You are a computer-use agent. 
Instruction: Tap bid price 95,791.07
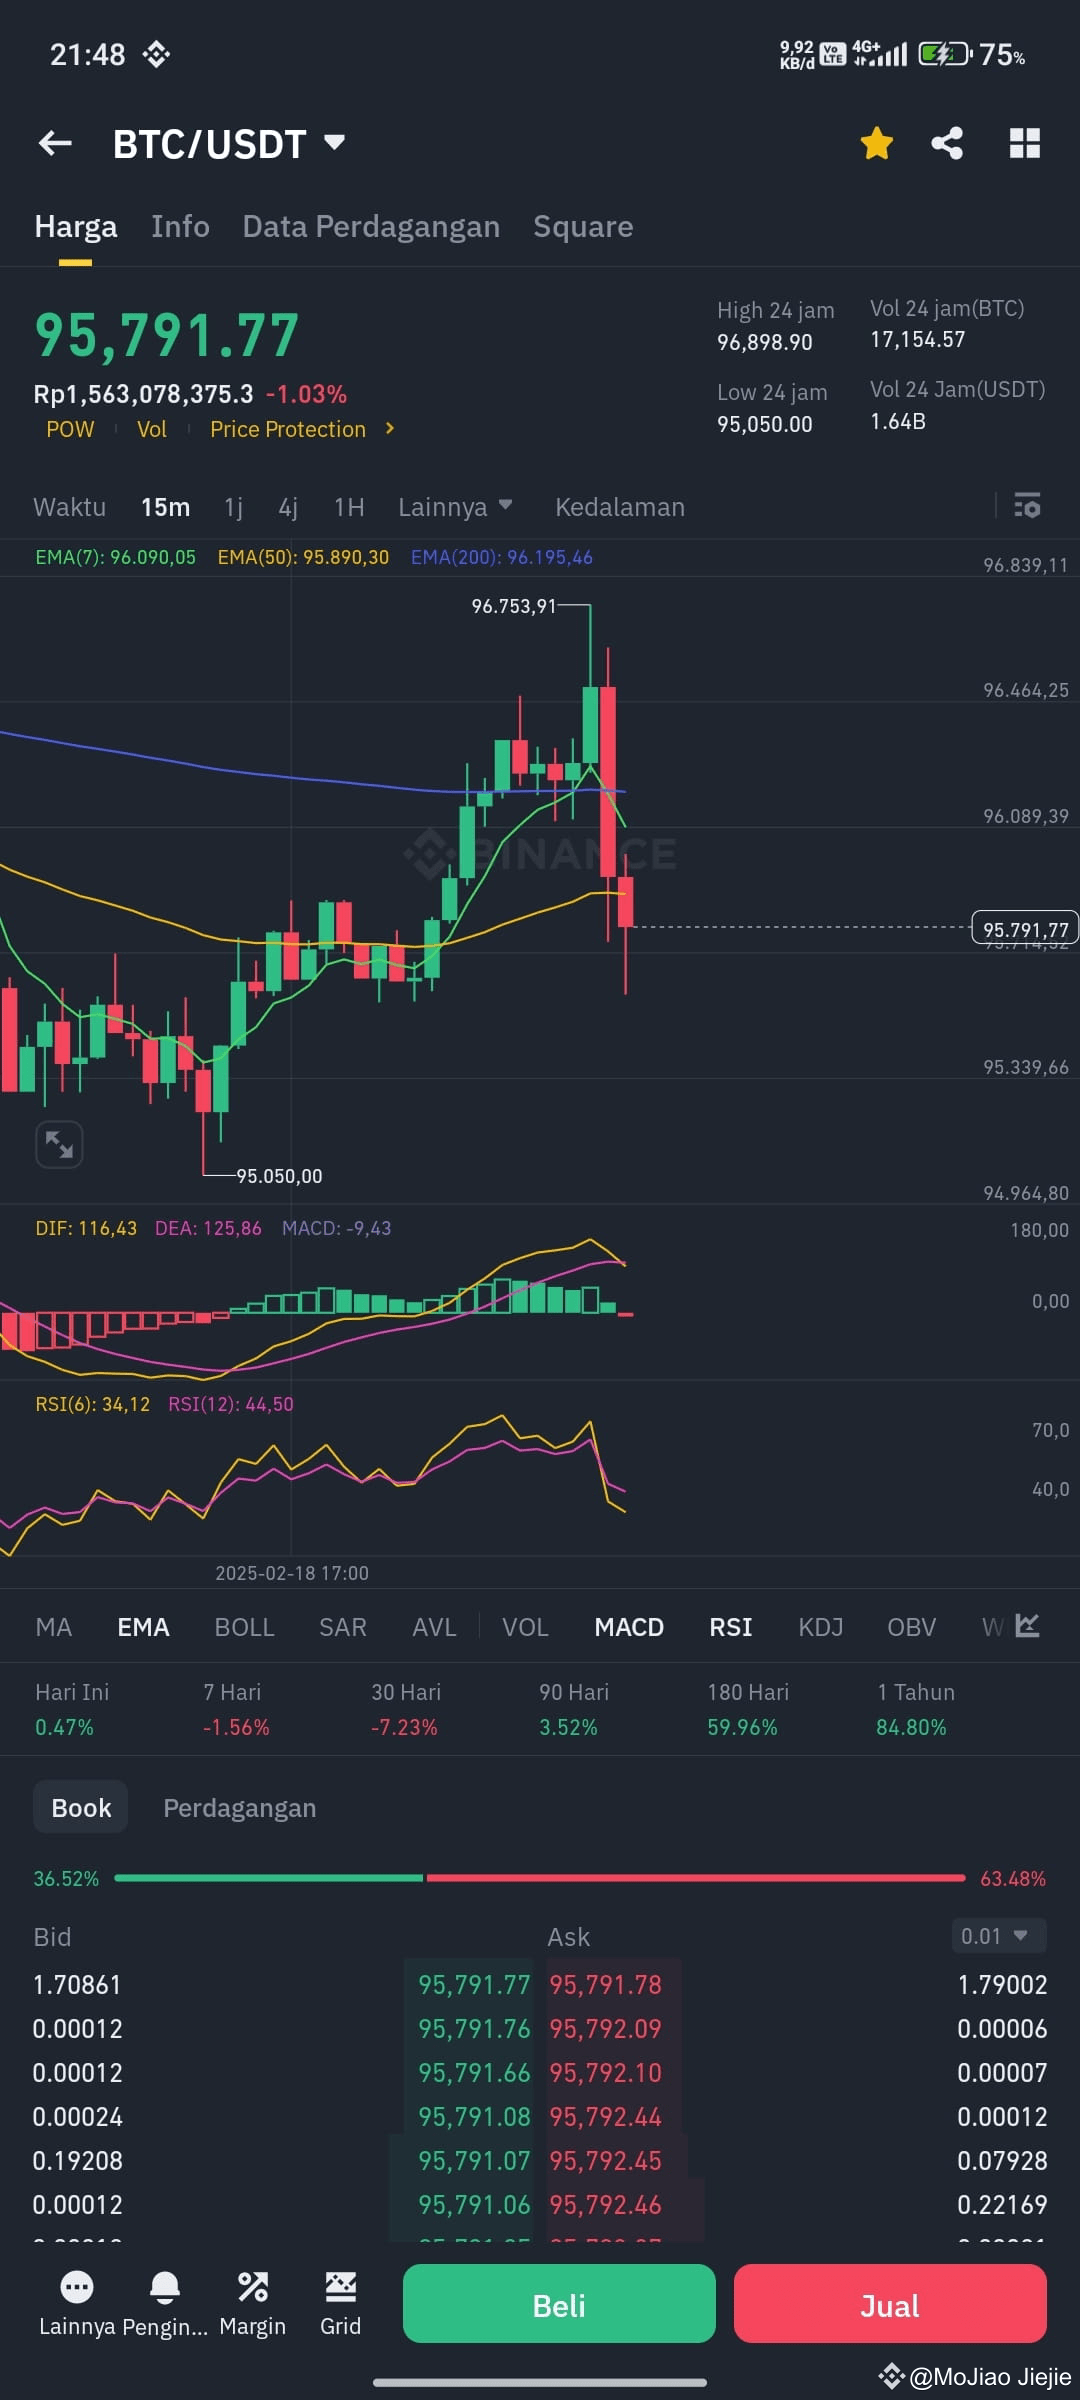pyautogui.click(x=474, y=2160)
